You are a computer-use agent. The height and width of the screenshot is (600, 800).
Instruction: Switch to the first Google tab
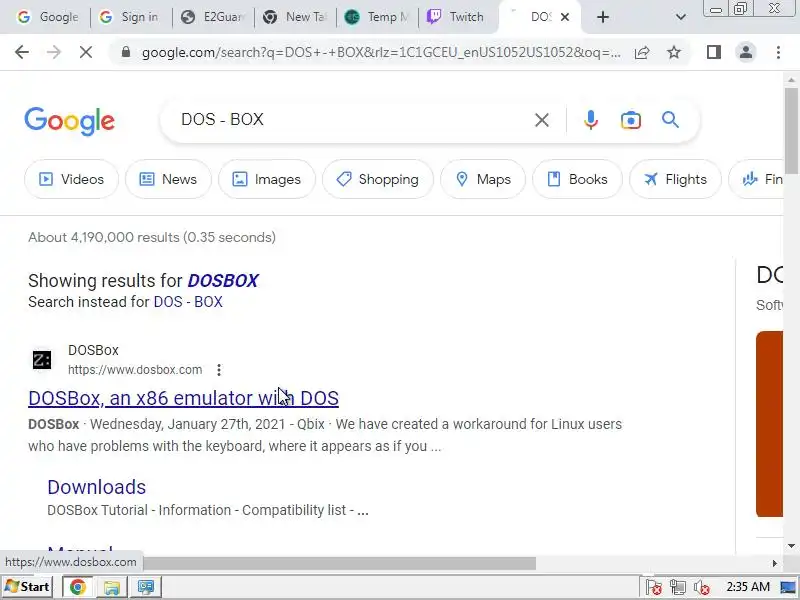[48, 17]
